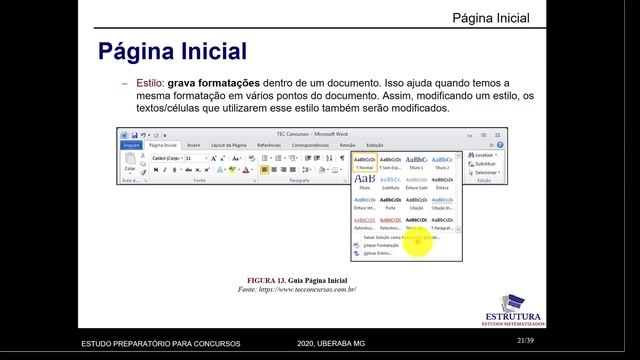Apply the Subtítulo style
This screenshot has width=640, height=360.
[x=391, y=183]
